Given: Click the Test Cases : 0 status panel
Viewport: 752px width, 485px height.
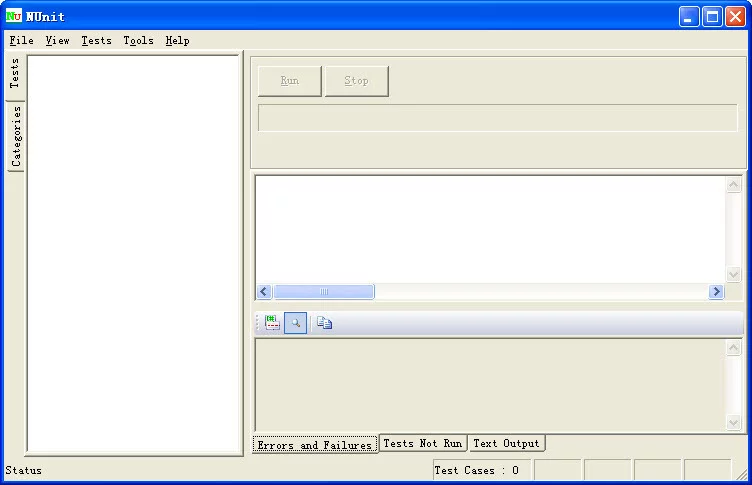Looking at the screenshot, I should [x=482, y=470].
